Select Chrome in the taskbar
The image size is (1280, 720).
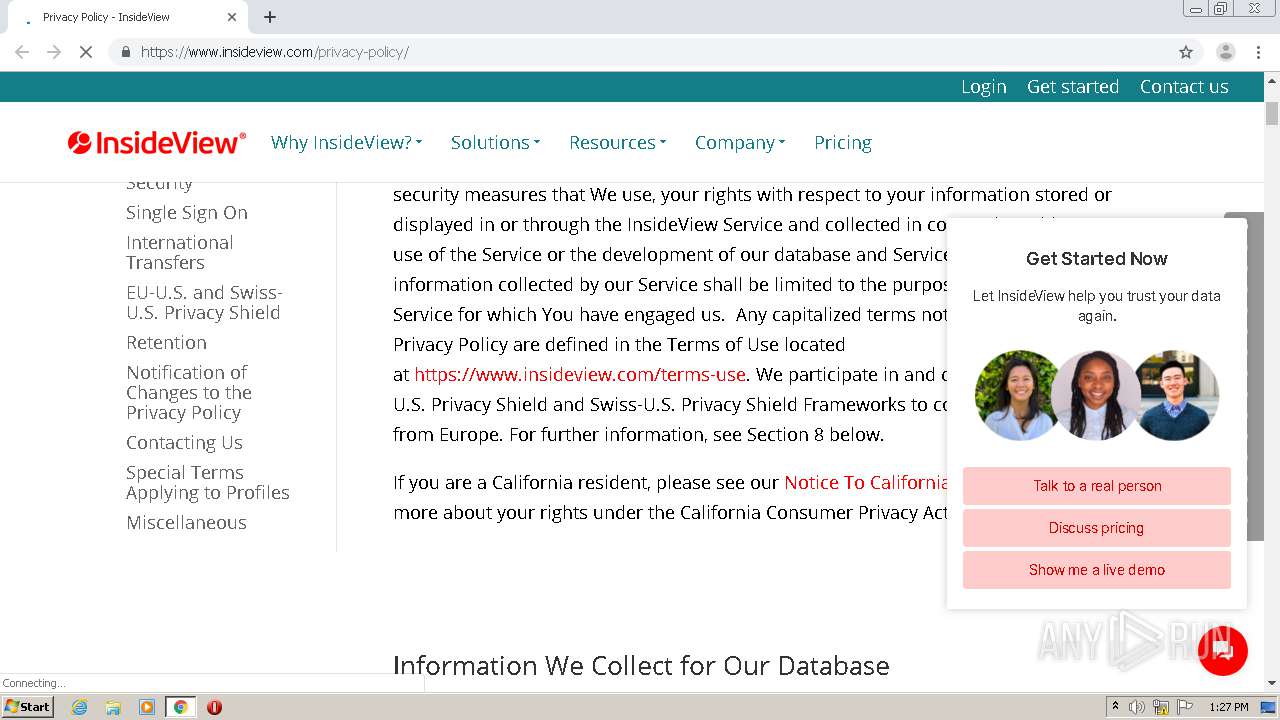(x=181, y=707)
